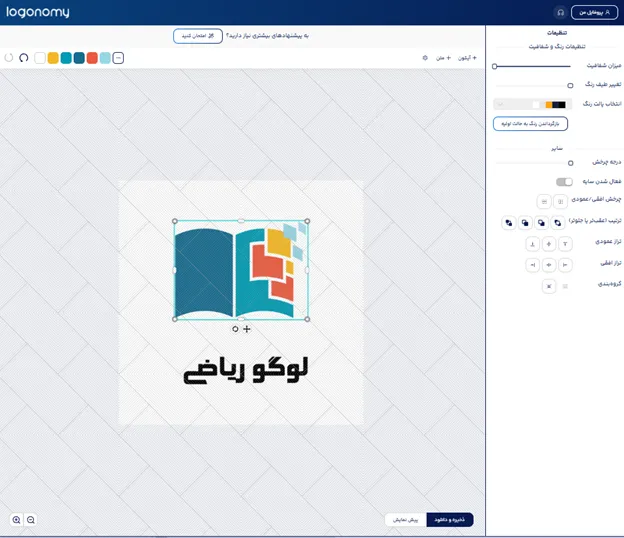Click the horizontal flip icon
The image size is (624, 538).
tap(560, 202)
